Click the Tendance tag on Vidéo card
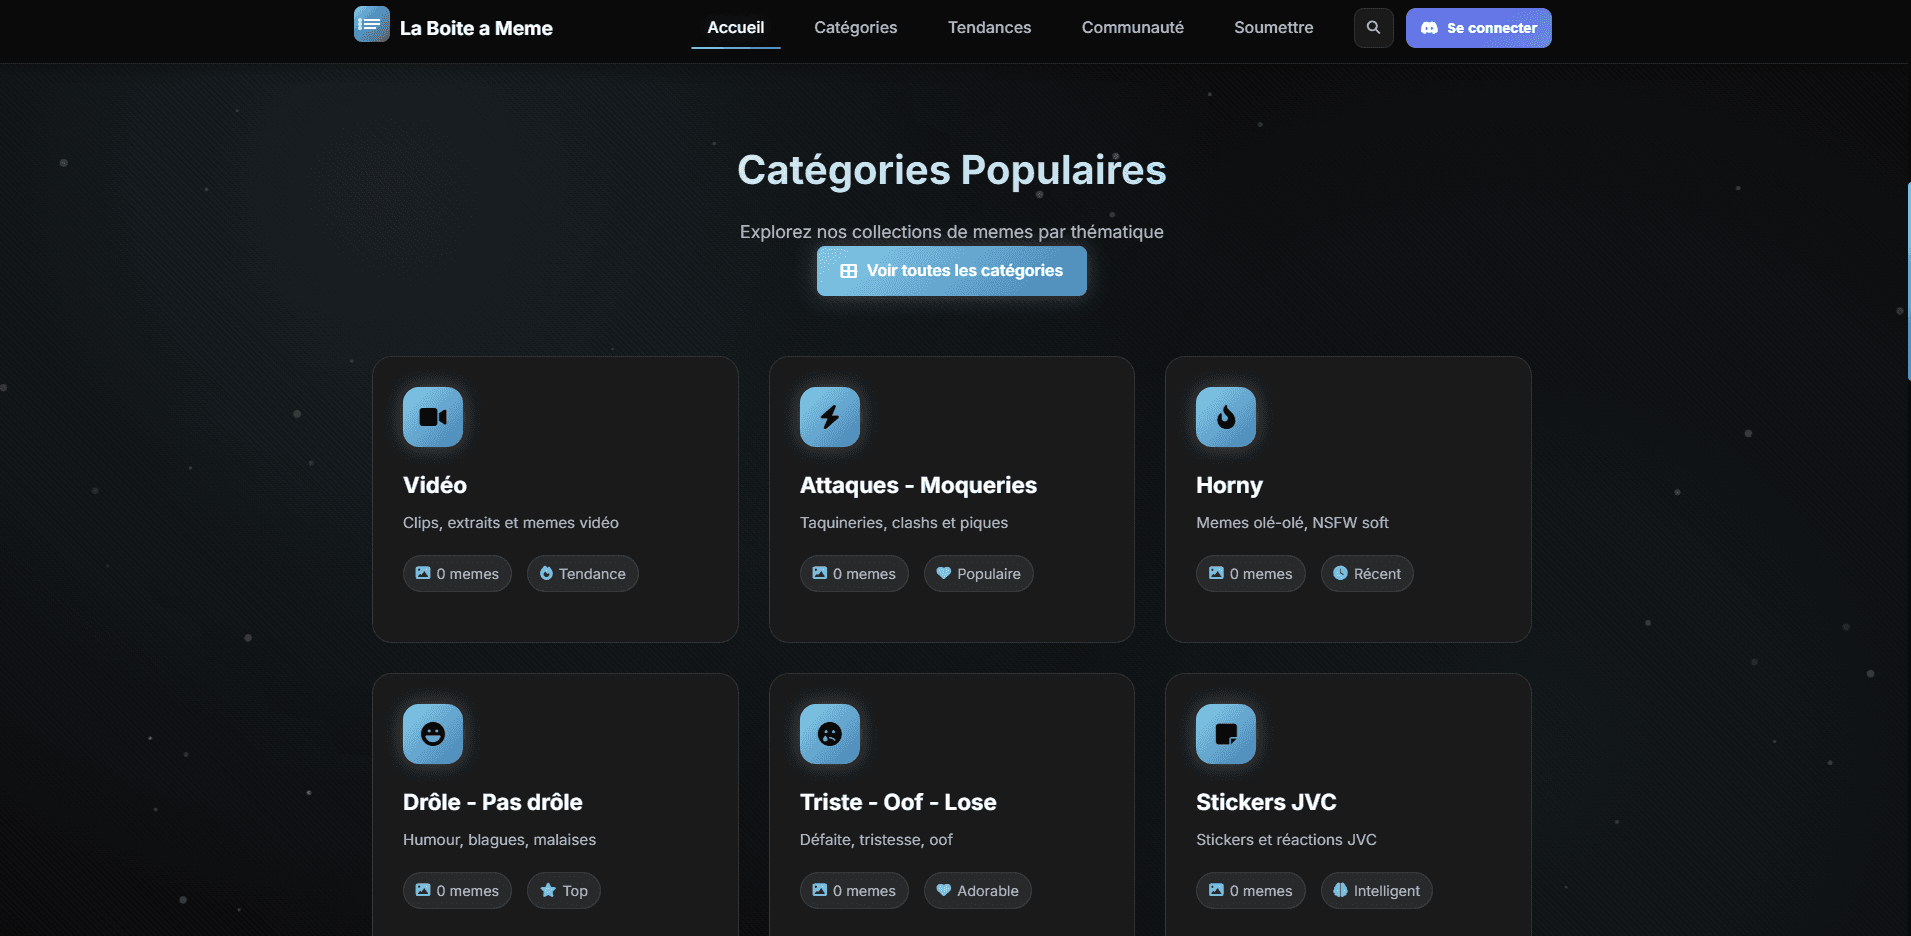Screen dimensions: 1911x936 coord(582,574)
